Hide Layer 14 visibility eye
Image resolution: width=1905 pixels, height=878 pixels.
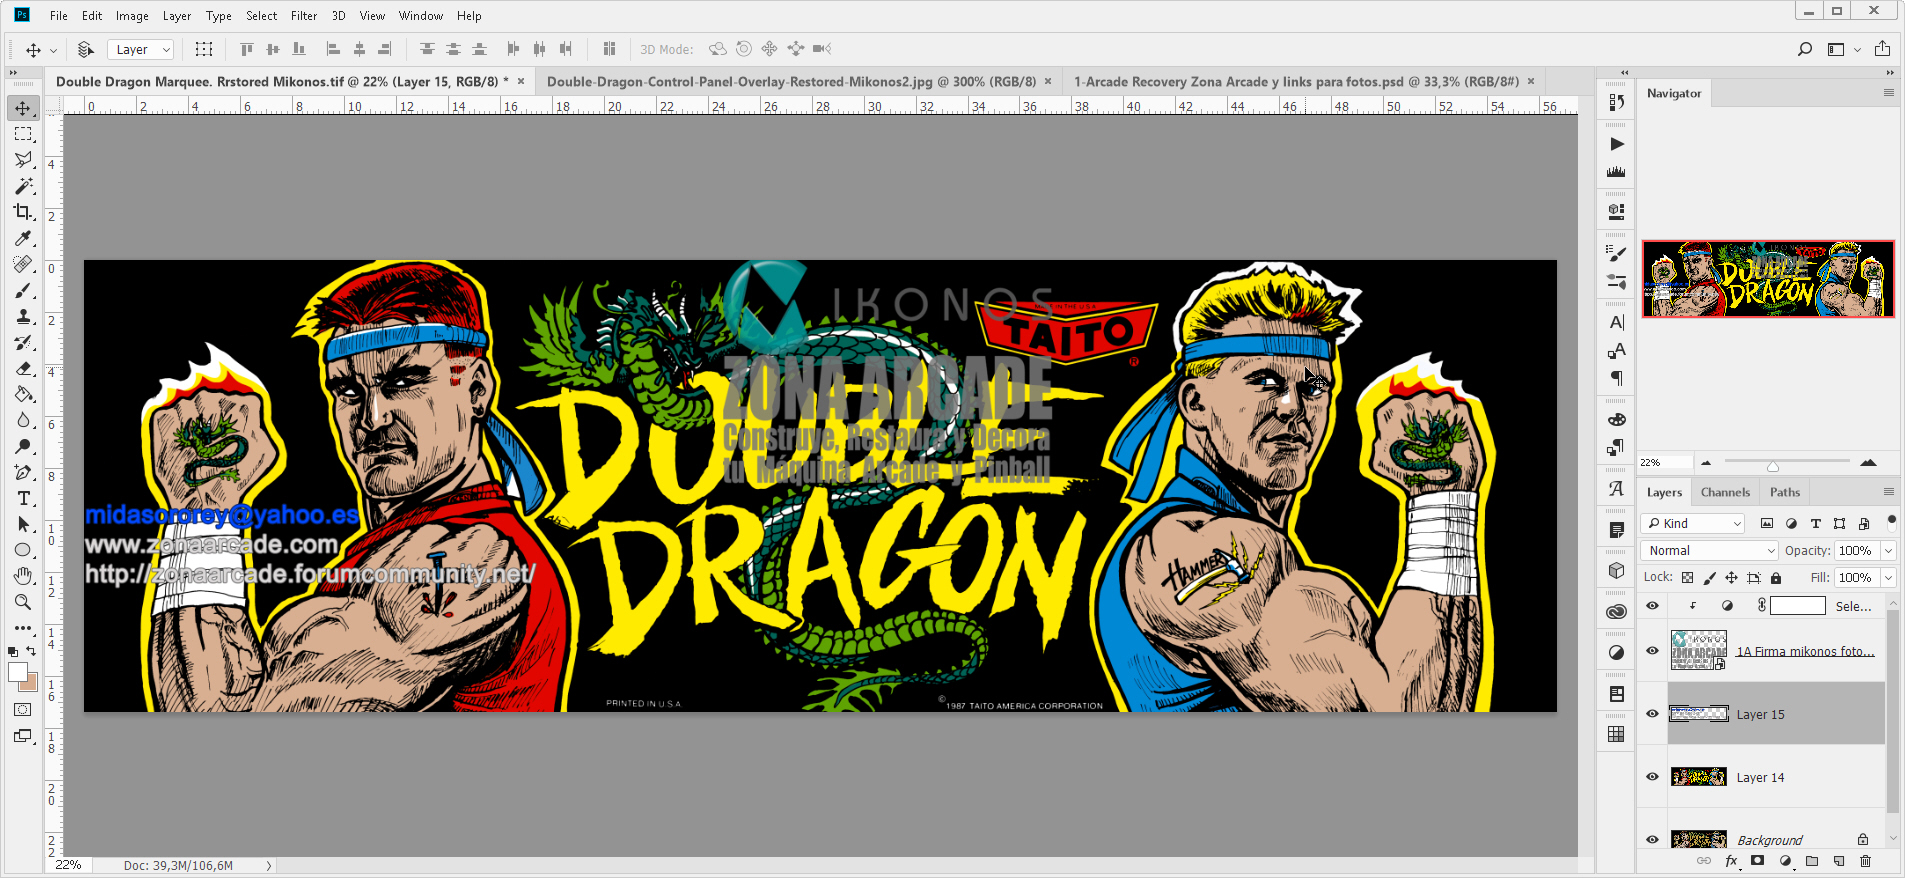pos(1652,777)
